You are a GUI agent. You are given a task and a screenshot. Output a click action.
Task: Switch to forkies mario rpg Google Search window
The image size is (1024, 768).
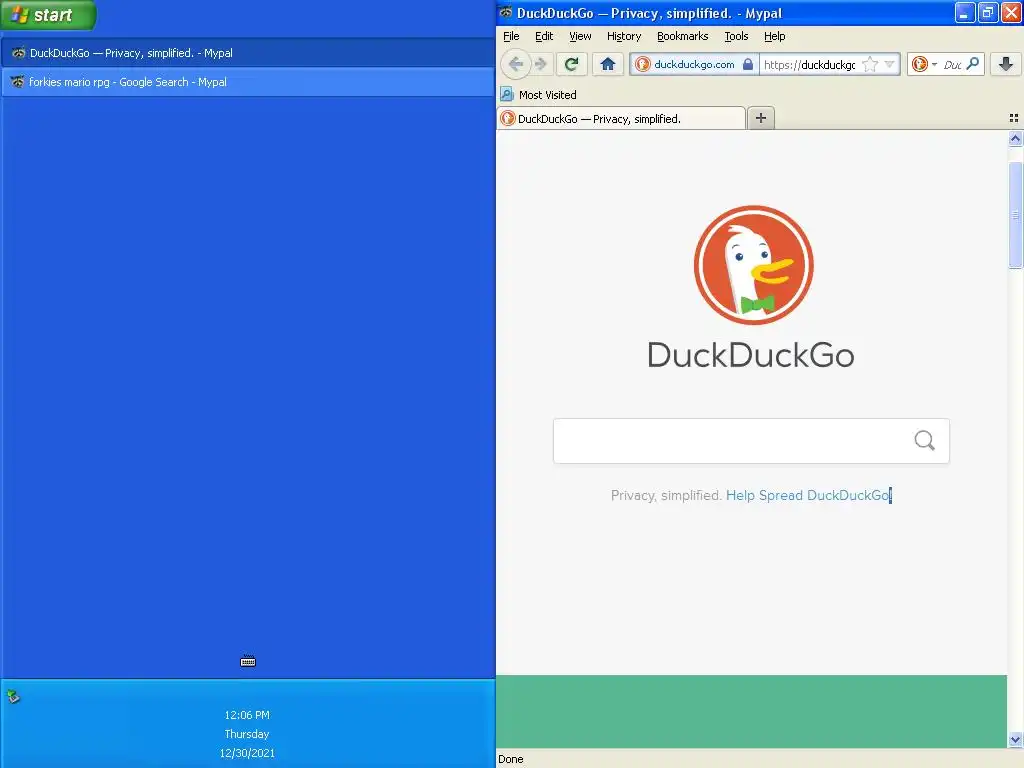pos(248,82)
